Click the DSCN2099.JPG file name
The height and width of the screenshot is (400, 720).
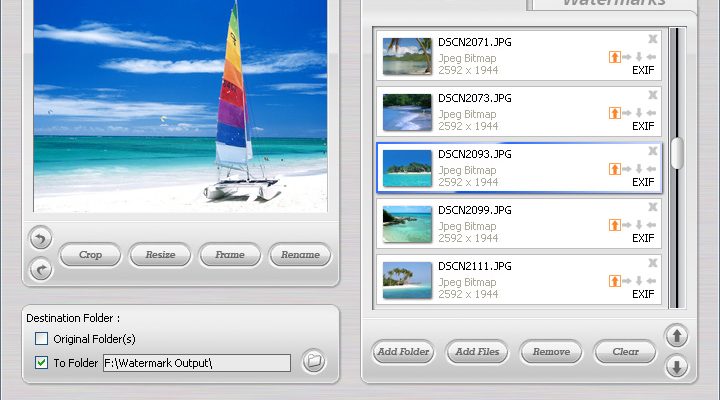(475, 210)
